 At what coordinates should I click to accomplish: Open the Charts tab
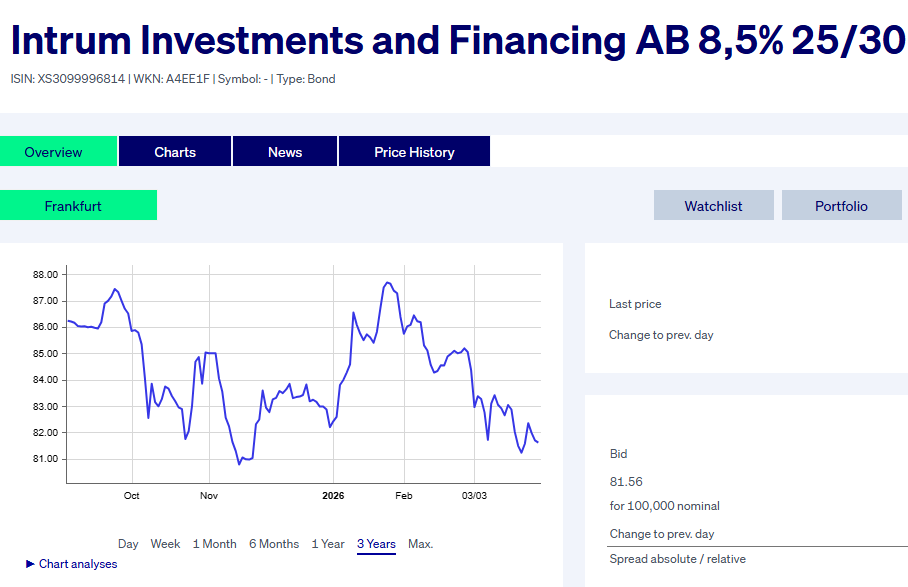(x=175, y=152)
